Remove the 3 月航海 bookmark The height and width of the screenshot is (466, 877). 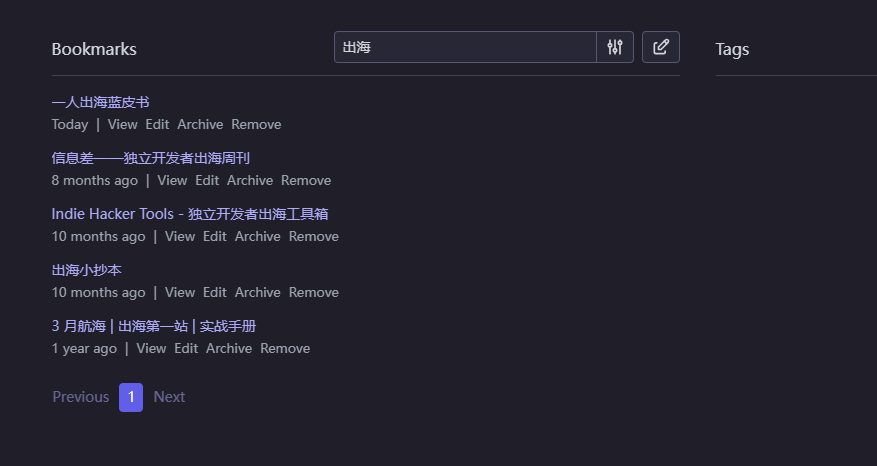[x=285, y=348]
